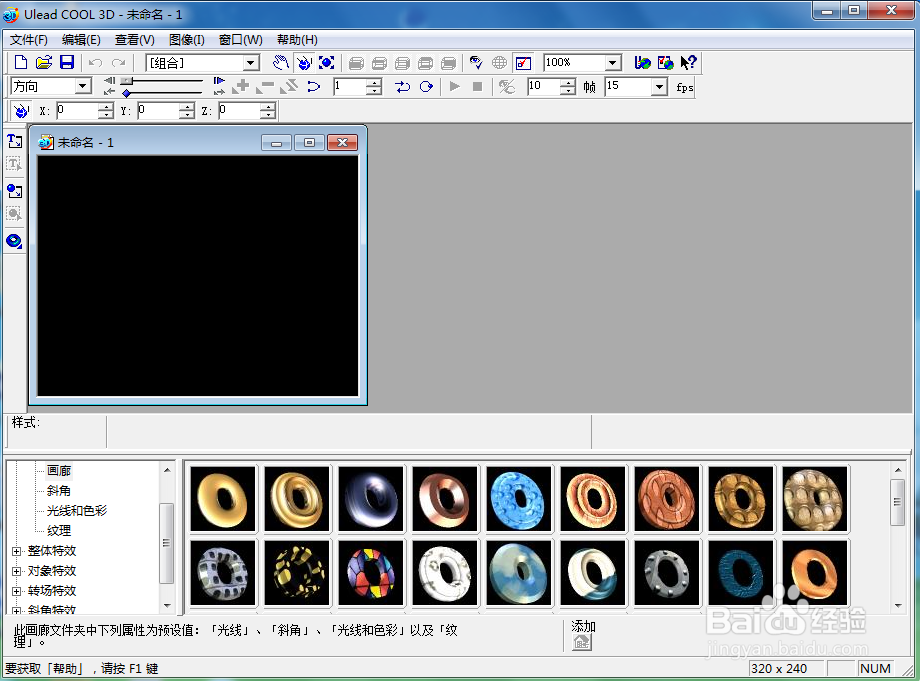Click the online gallery globe icon
920x681 pixels.
[x=665, y=63]
